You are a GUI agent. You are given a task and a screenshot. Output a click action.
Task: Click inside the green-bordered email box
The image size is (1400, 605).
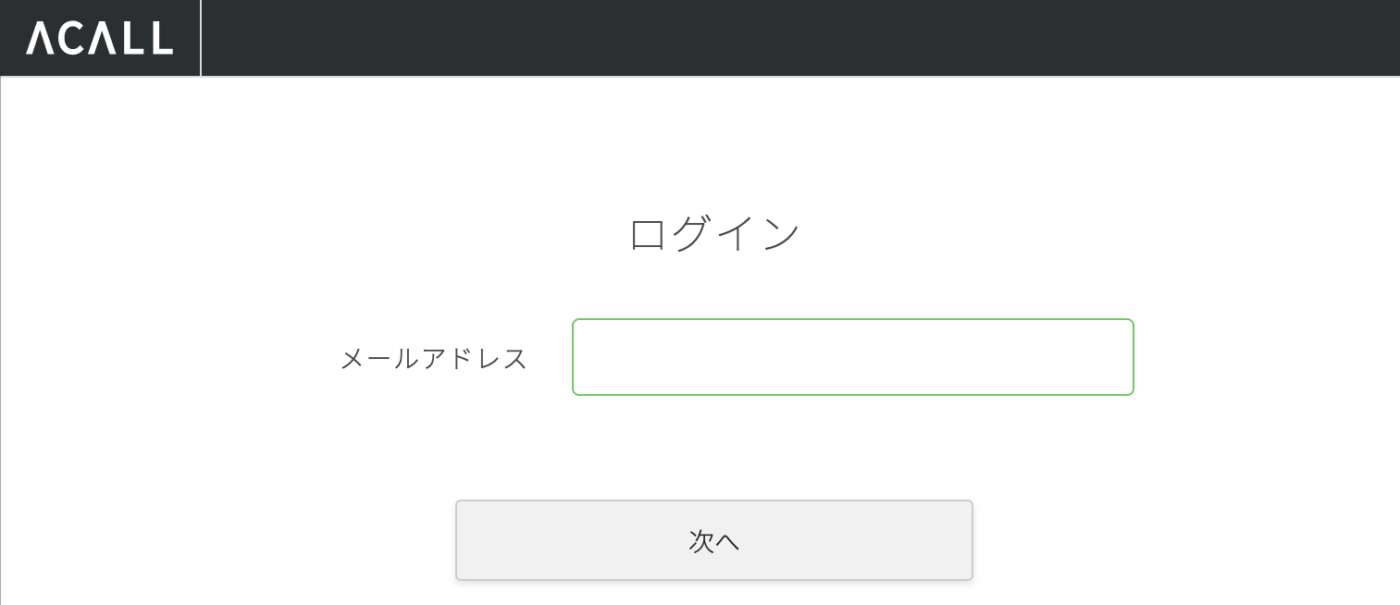tap(853, 357)
